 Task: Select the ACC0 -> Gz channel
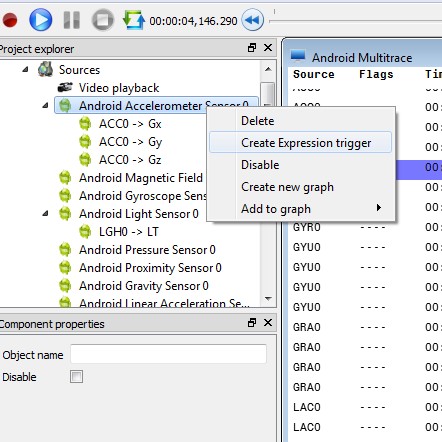click(x=130, y=160)
